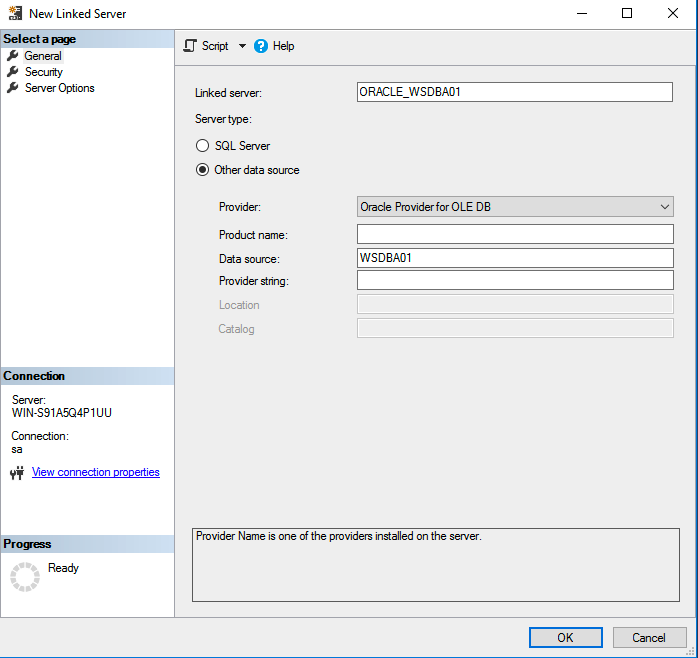The image size is (698, 658).
Task: Click the wrench icon beside General
Action: pyautogui.click(x=12, y=56)
